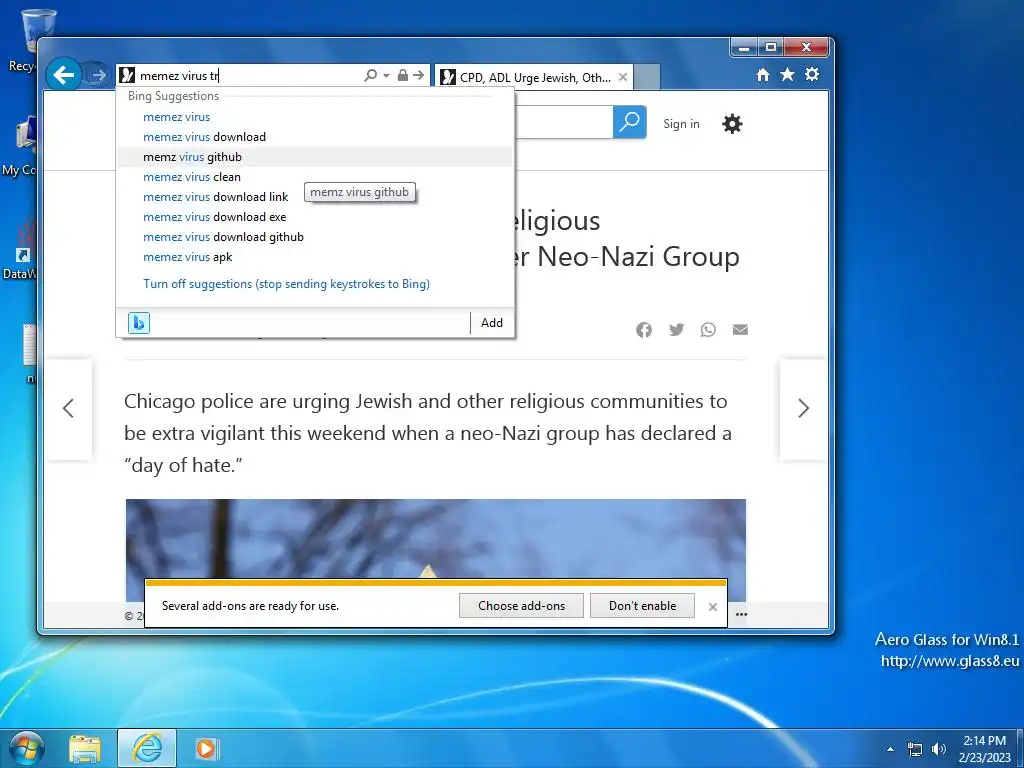Open a new tab button
Screen dimensions: 1024x768
click(x=647, y=77)
